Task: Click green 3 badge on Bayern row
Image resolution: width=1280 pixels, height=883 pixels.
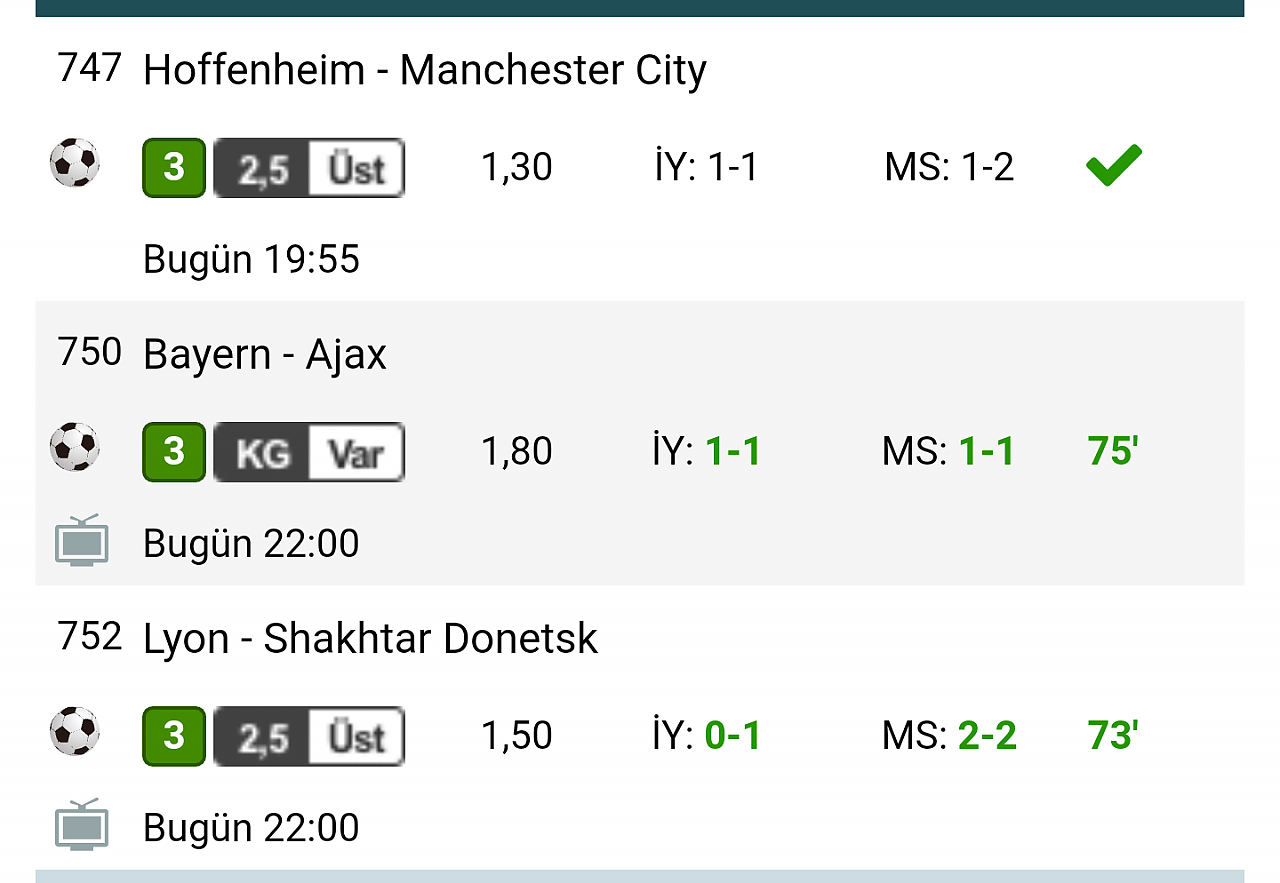Action: click(x=174, y=452)
